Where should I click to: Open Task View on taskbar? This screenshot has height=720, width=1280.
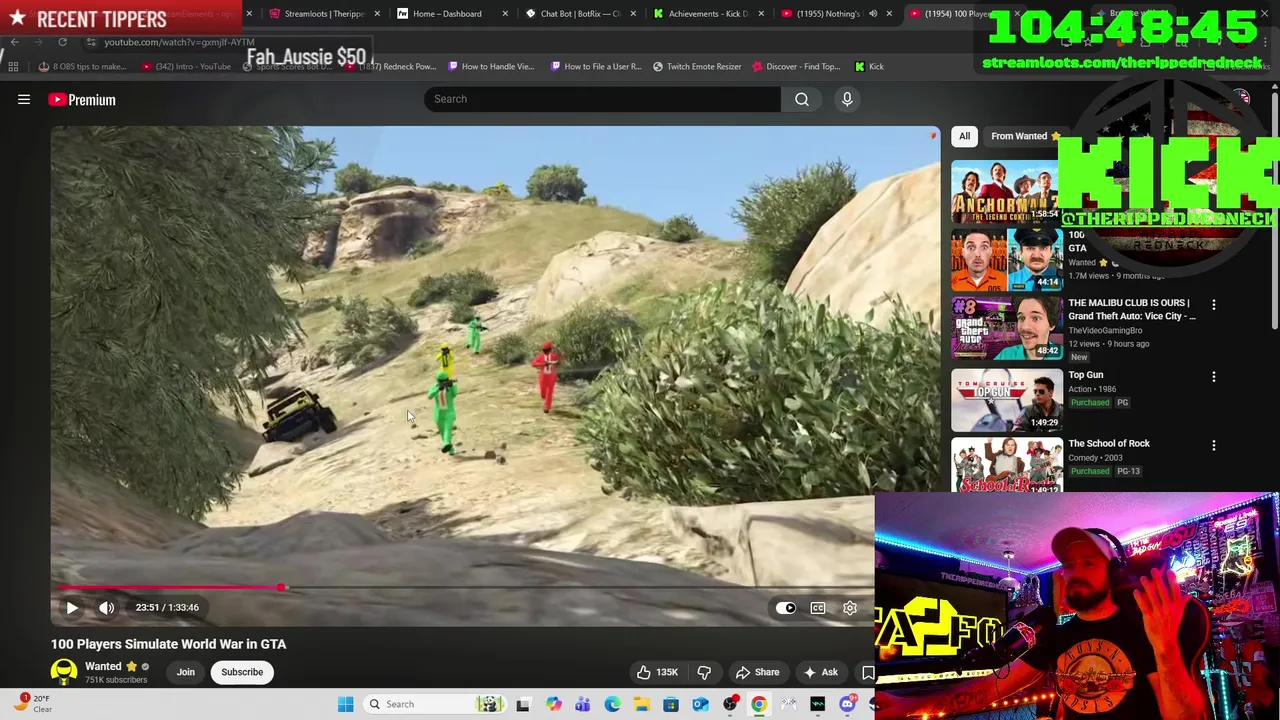click(522, 704)
